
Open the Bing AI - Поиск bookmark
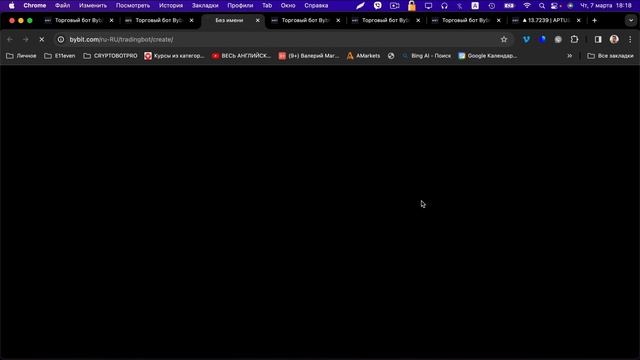[x=427, y=56]
